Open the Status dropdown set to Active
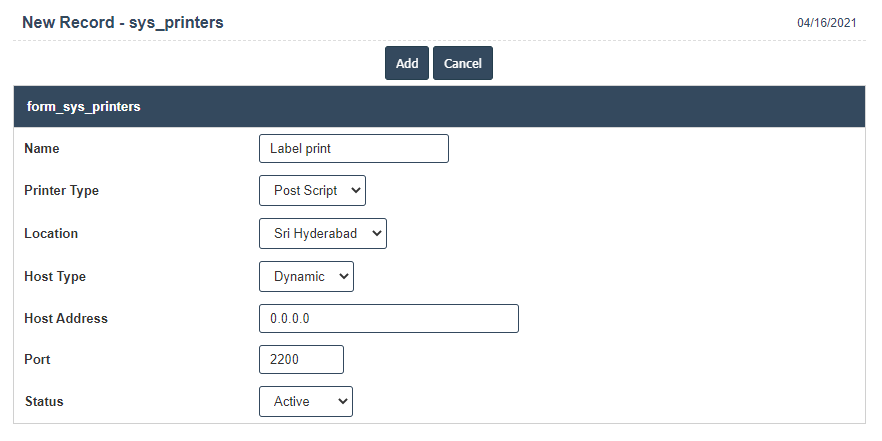882x441 pixels. [305, 402]
